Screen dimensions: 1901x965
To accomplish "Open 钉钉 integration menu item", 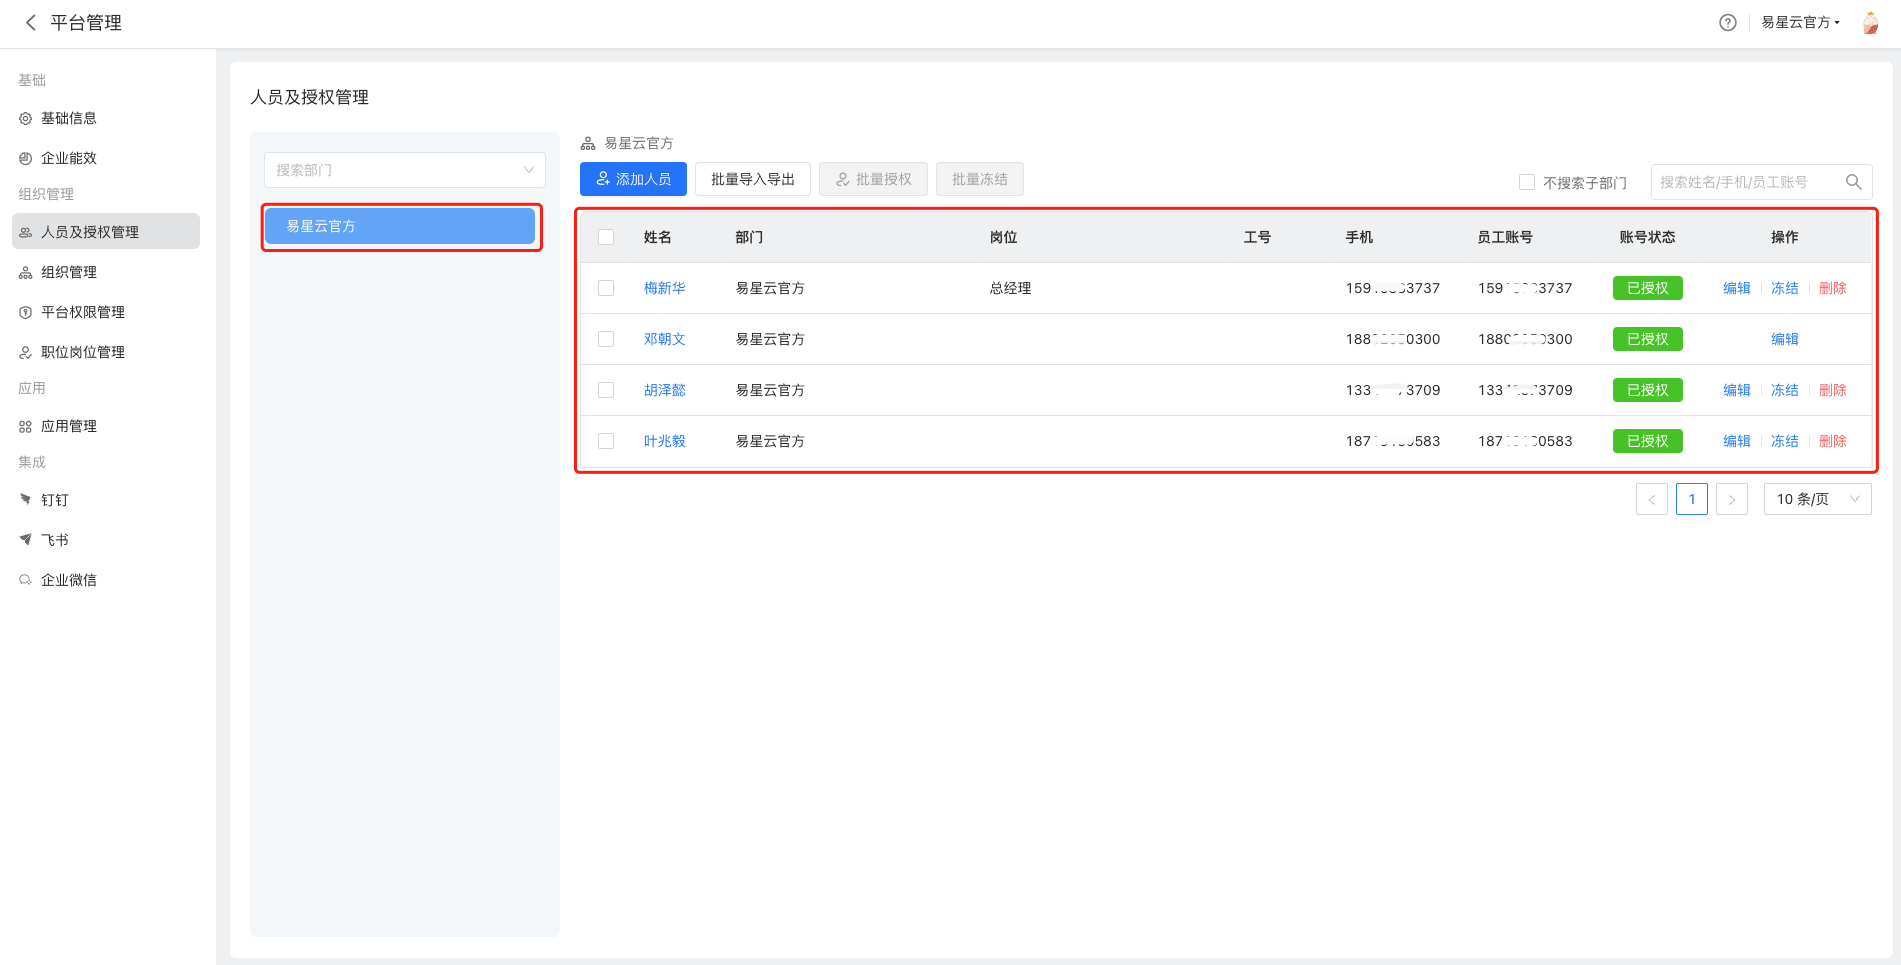I will coord(106,500).
